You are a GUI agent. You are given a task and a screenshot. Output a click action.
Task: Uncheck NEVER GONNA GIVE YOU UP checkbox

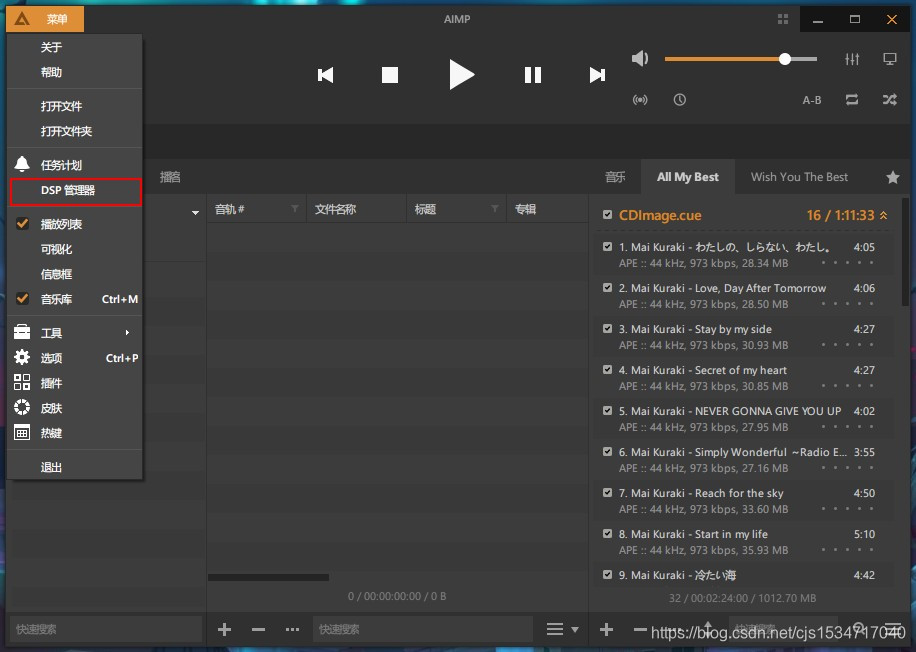(608, 410)
